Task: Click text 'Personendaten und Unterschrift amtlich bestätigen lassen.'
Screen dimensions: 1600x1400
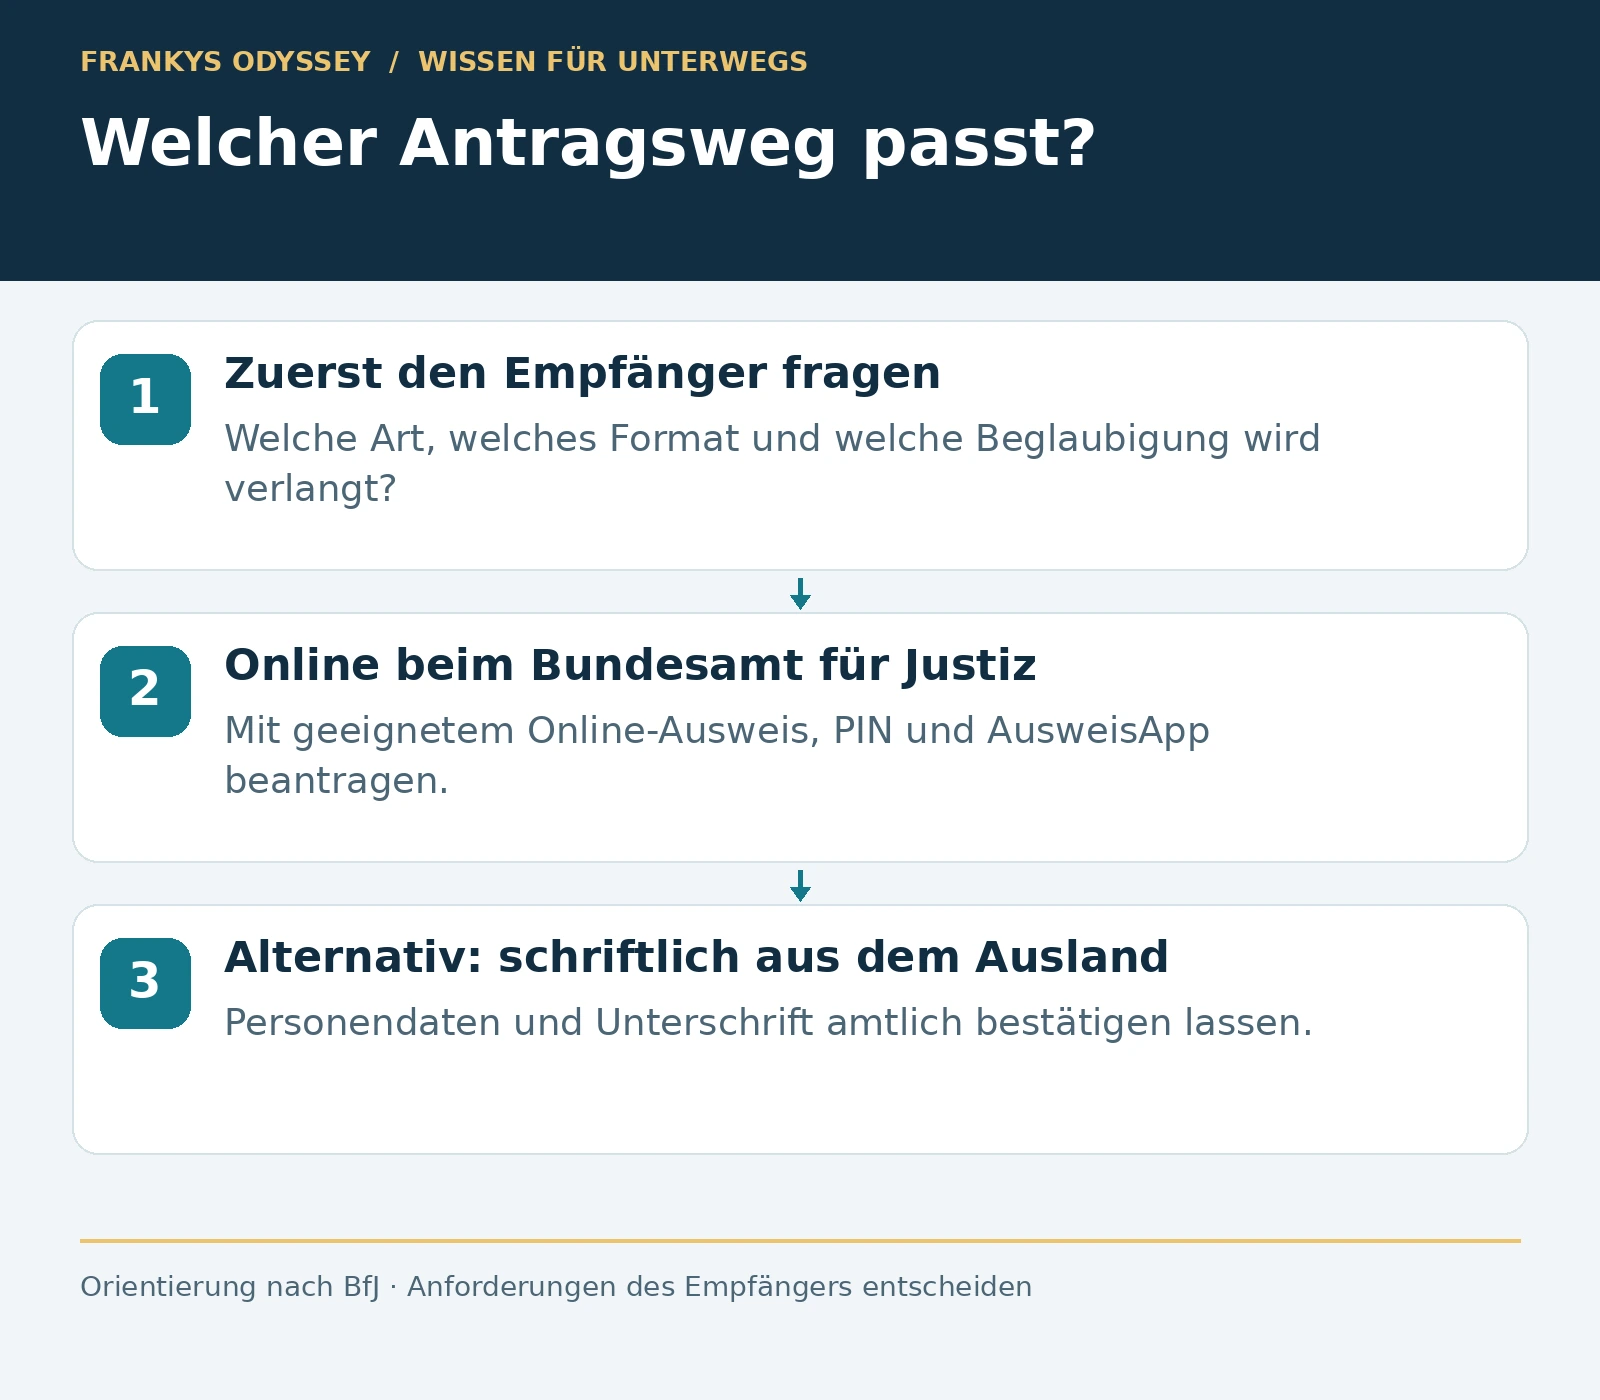Action: 768,1023
